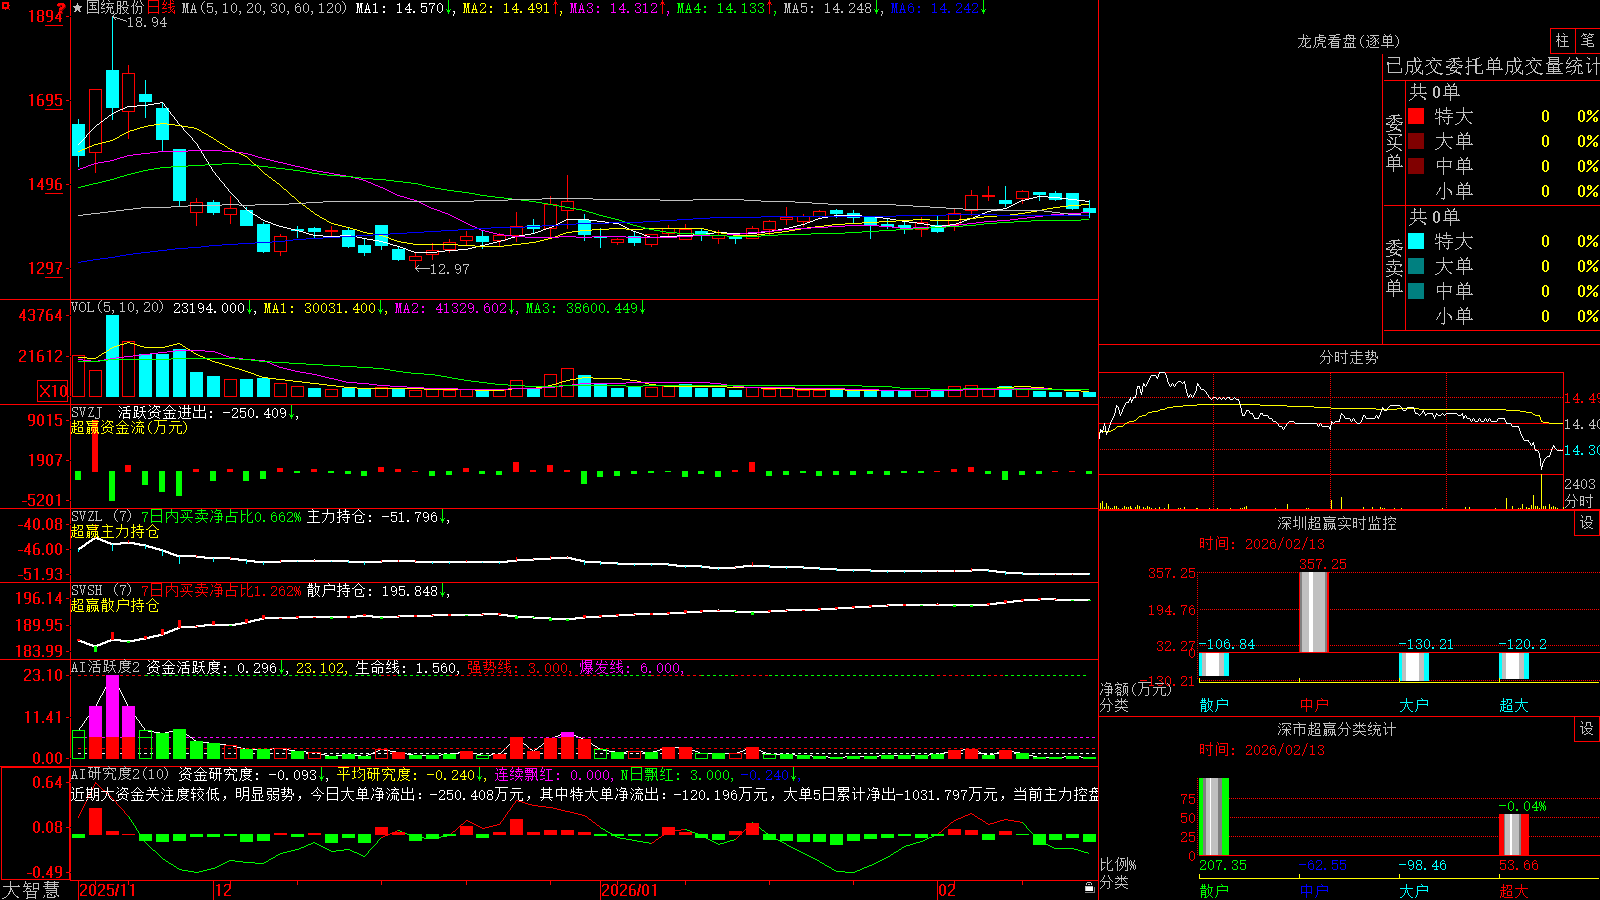1600x900 pixels.
Task: Click the AI研究度2(10) indicator label
Action: coord(121,774)
